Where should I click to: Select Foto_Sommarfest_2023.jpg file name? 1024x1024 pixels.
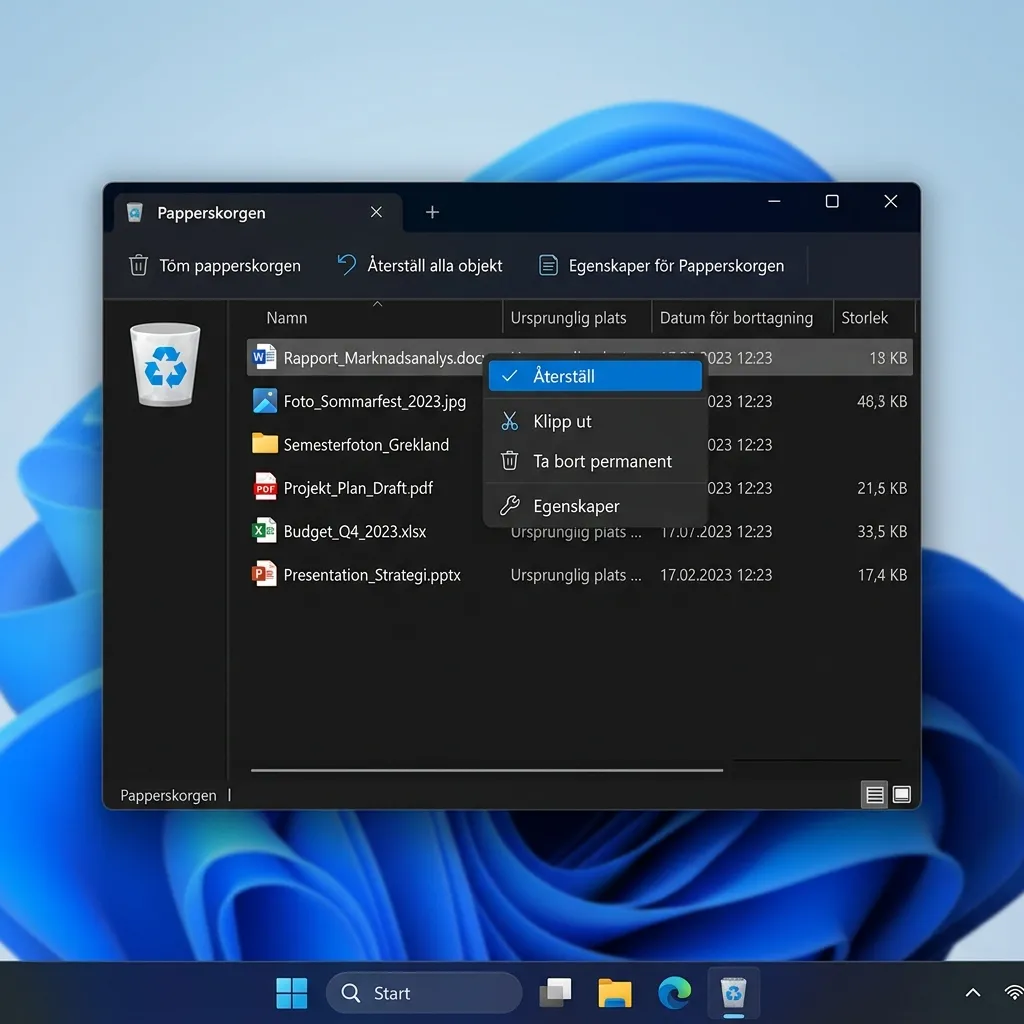[375, 401]
